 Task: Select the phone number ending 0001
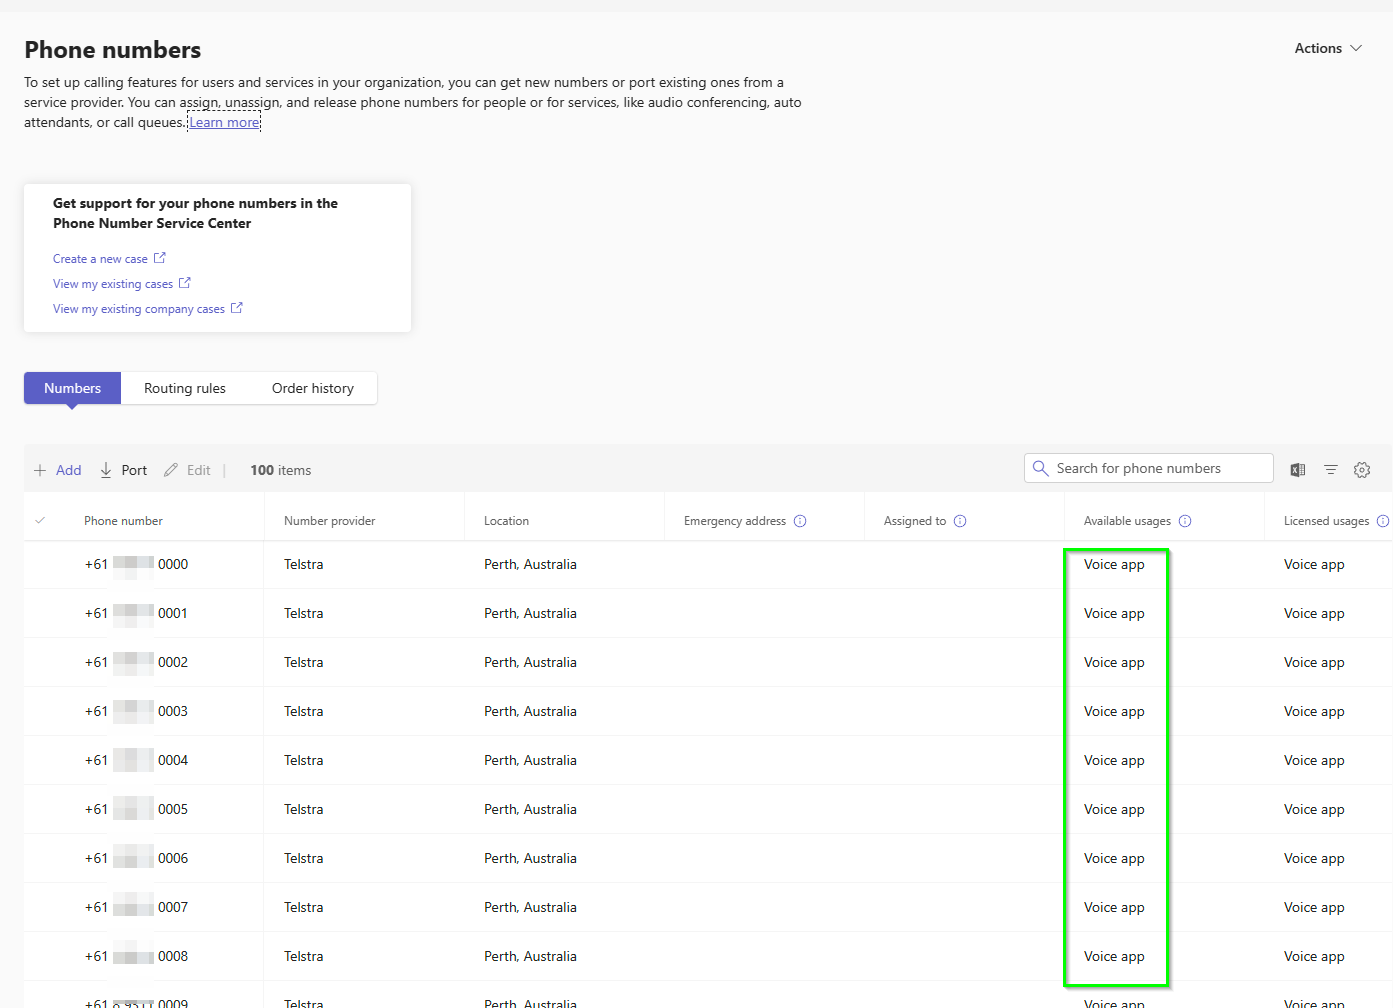[x=136, y=613]
